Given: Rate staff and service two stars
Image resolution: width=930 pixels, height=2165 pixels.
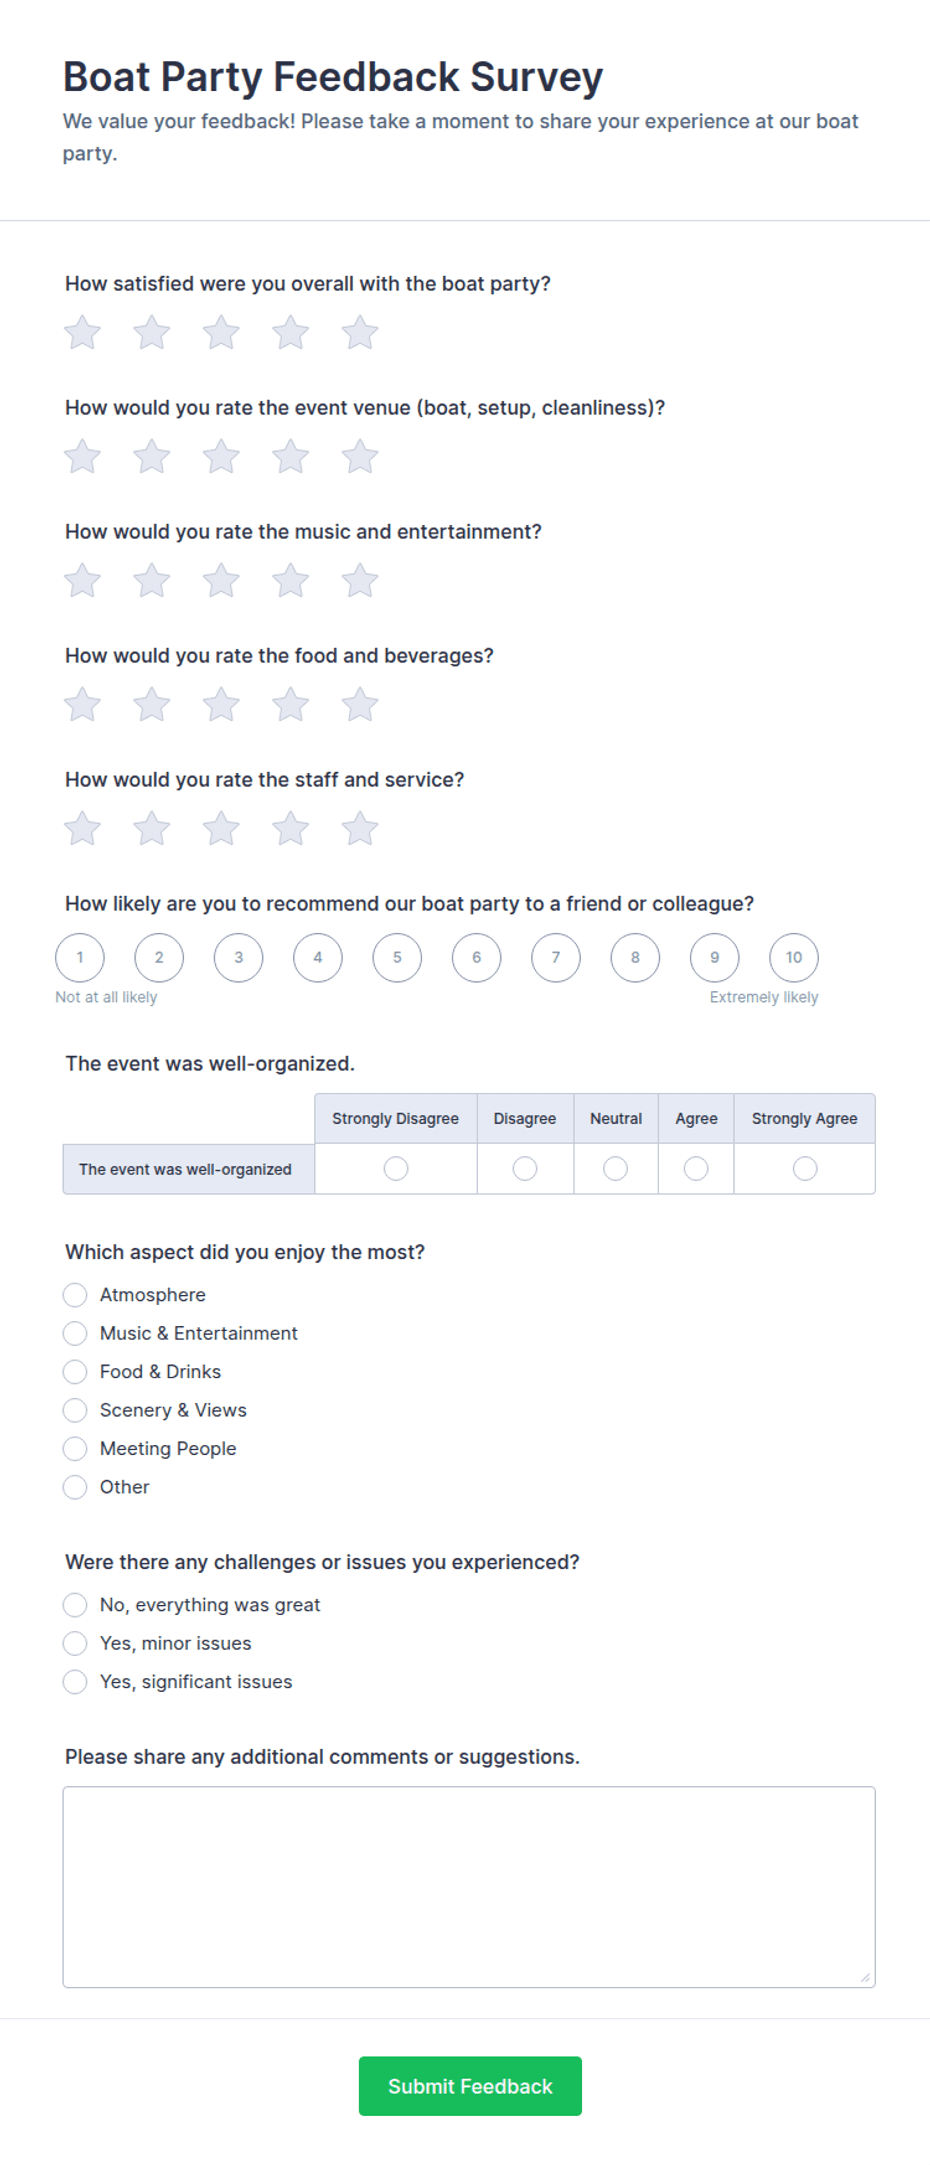Looking at the screenshot, I should (152, 829).
